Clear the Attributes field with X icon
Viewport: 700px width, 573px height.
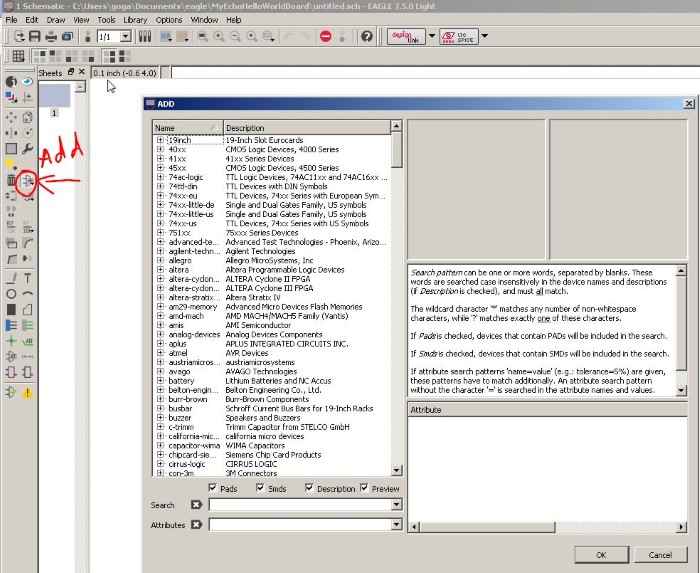[196, 524]
